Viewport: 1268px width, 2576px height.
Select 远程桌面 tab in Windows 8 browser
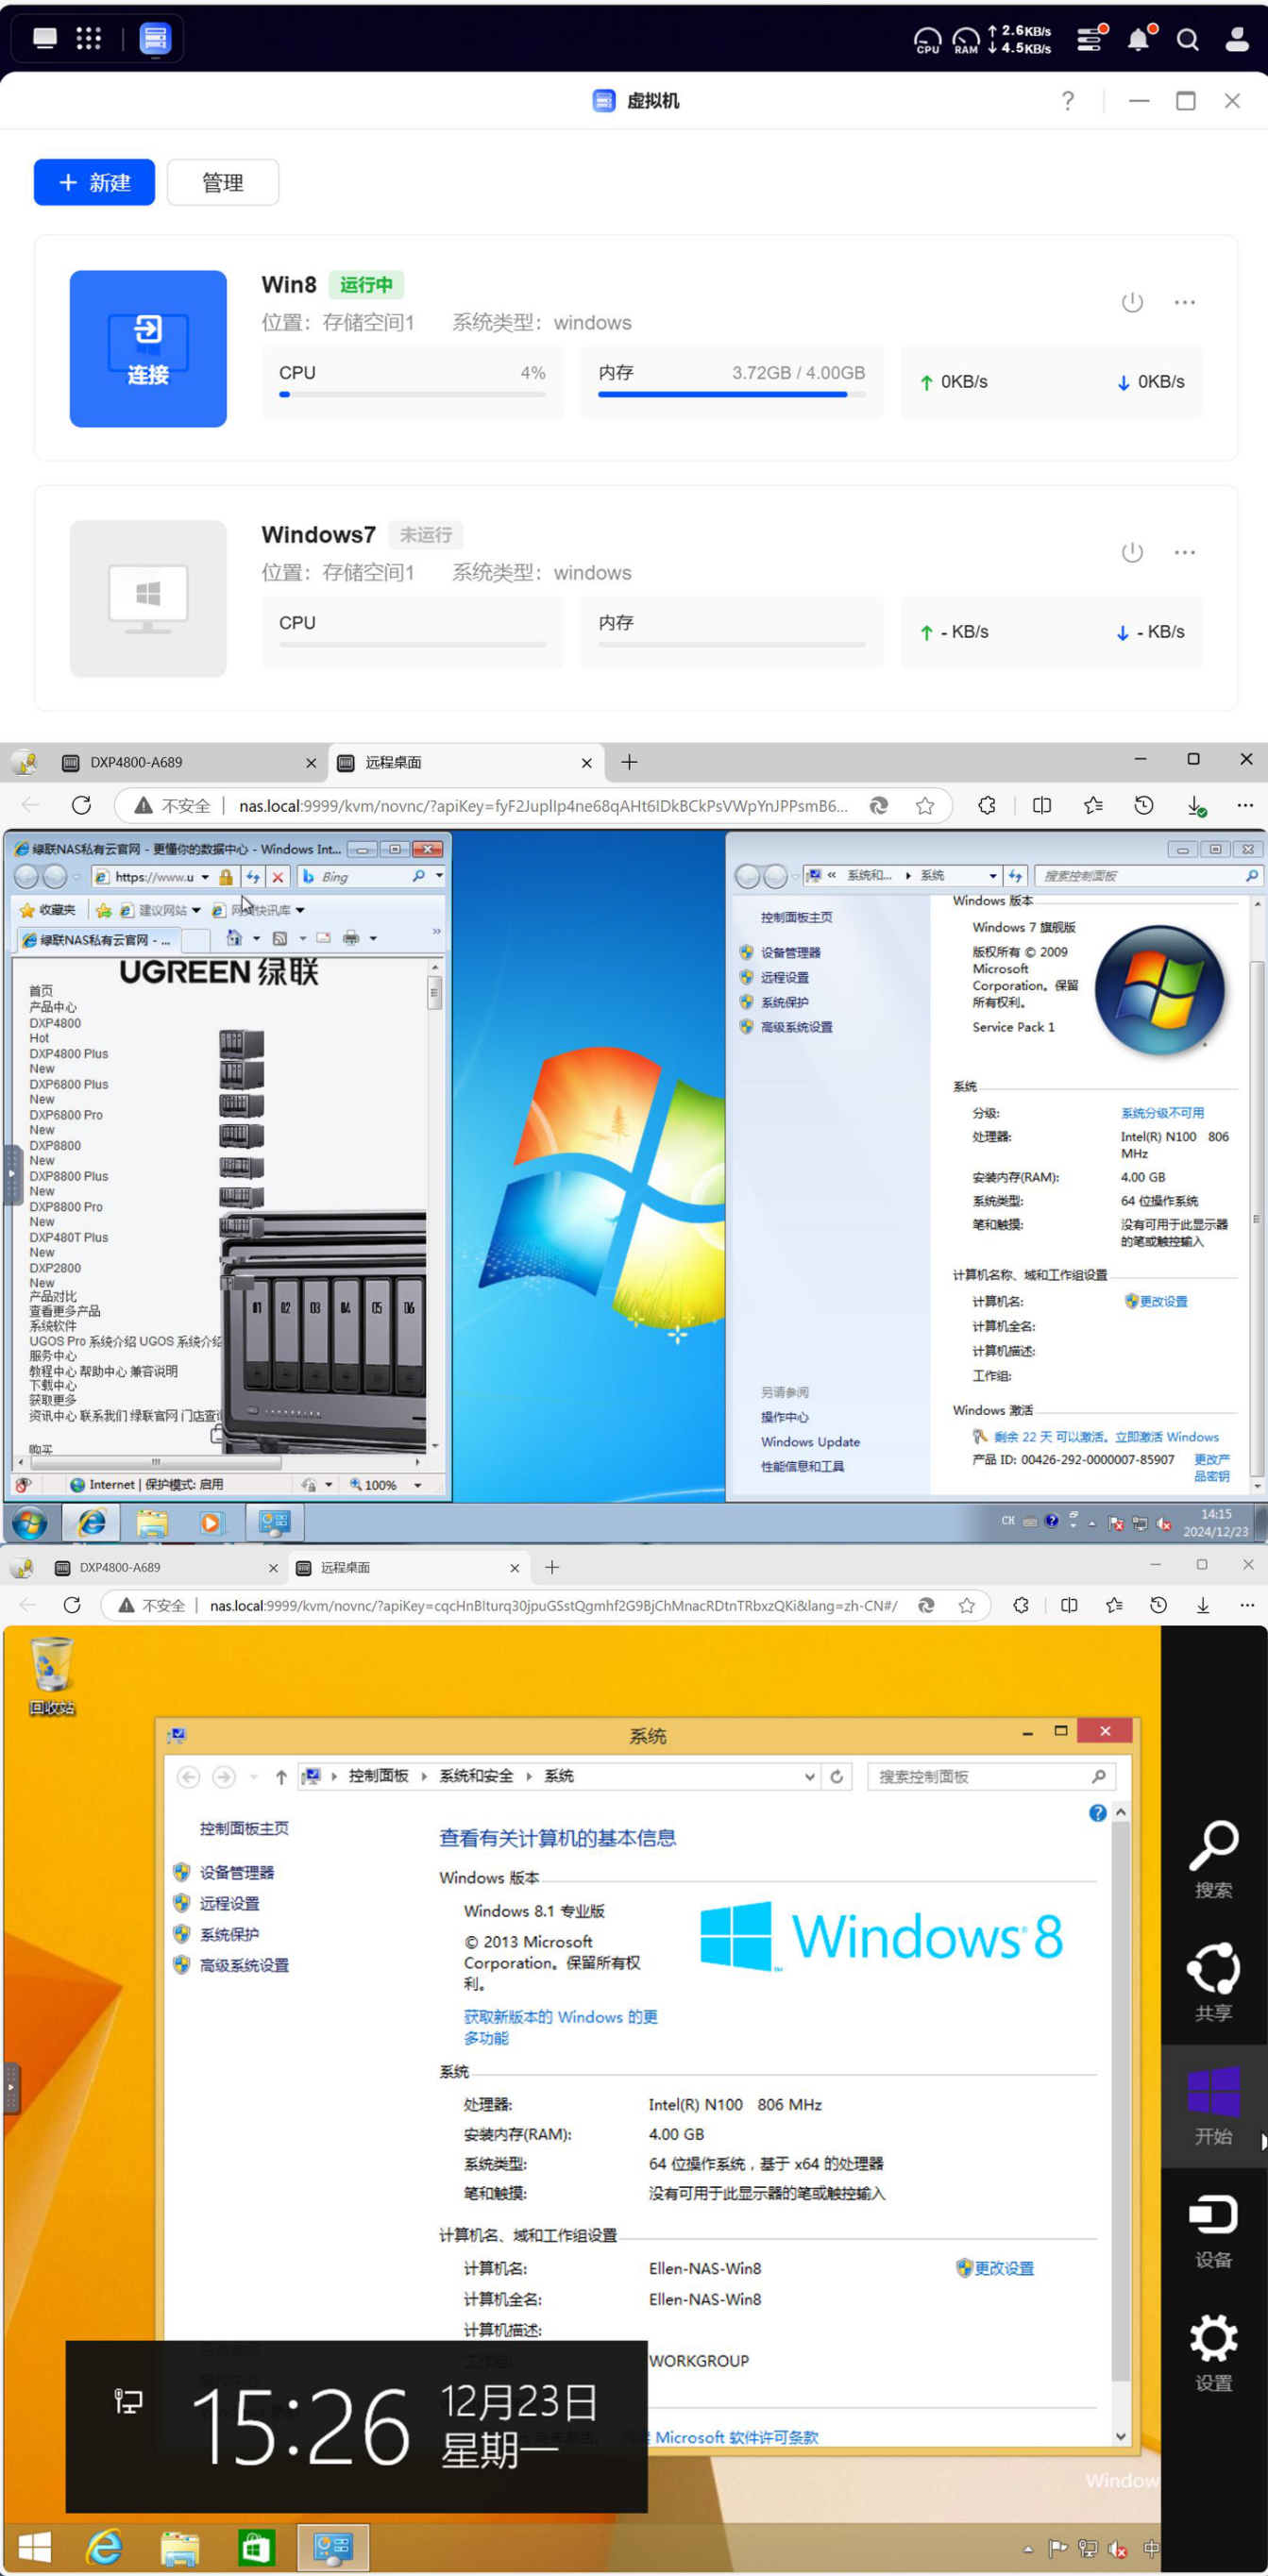click(x=408, y=1567)
